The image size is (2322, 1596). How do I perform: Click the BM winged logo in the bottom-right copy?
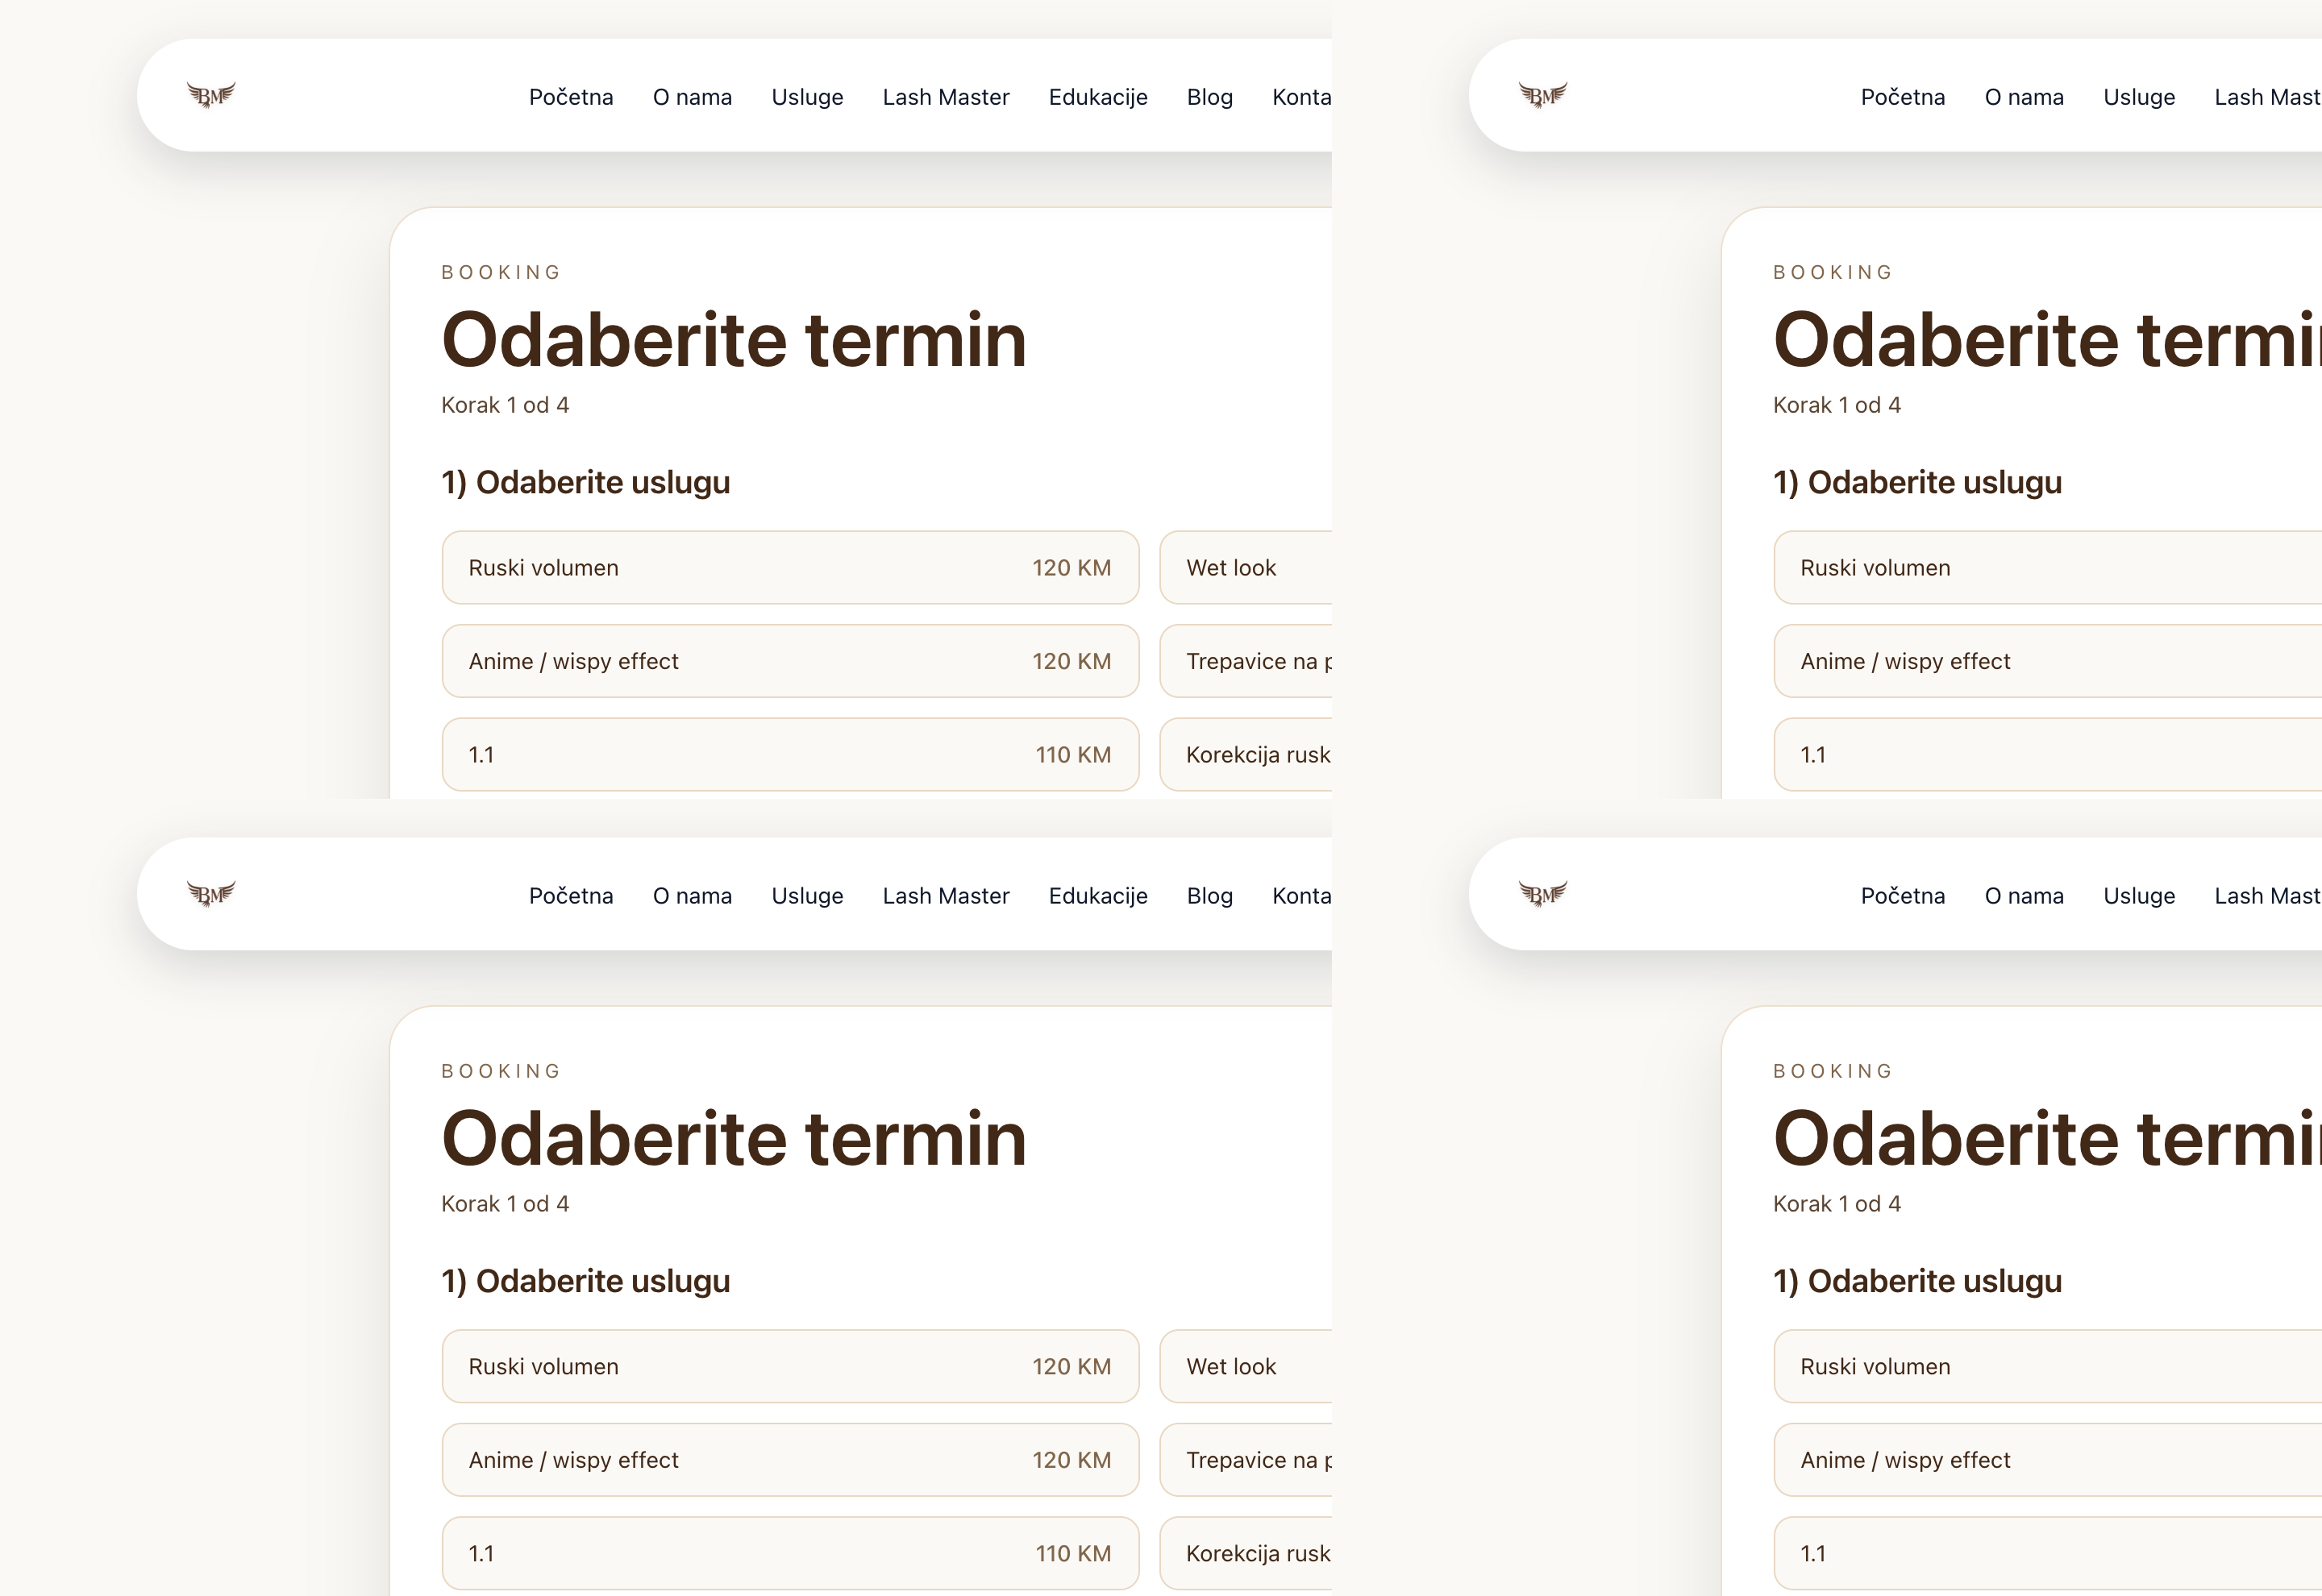1543,894
